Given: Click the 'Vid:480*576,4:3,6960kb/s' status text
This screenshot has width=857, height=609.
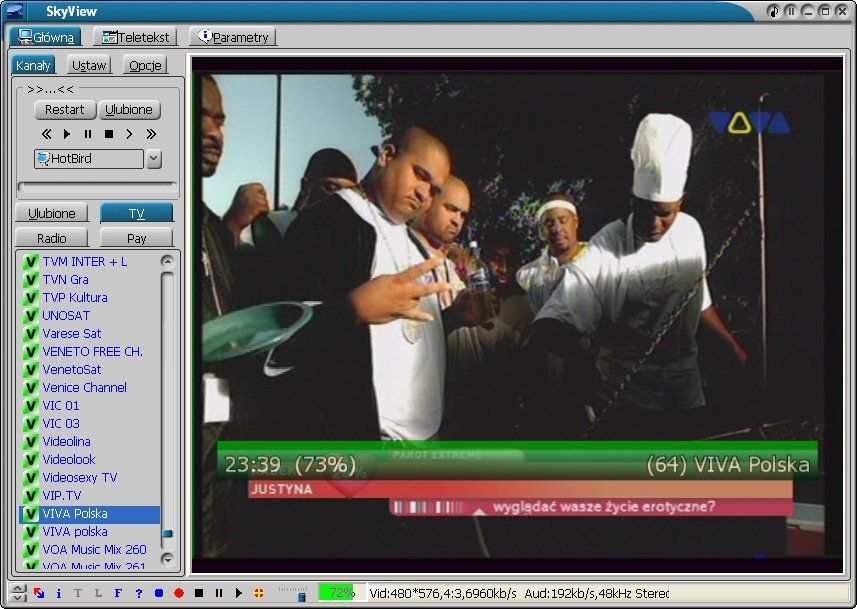Looking at the screenshot, I should pyautogui.click(x=443, y=593).
